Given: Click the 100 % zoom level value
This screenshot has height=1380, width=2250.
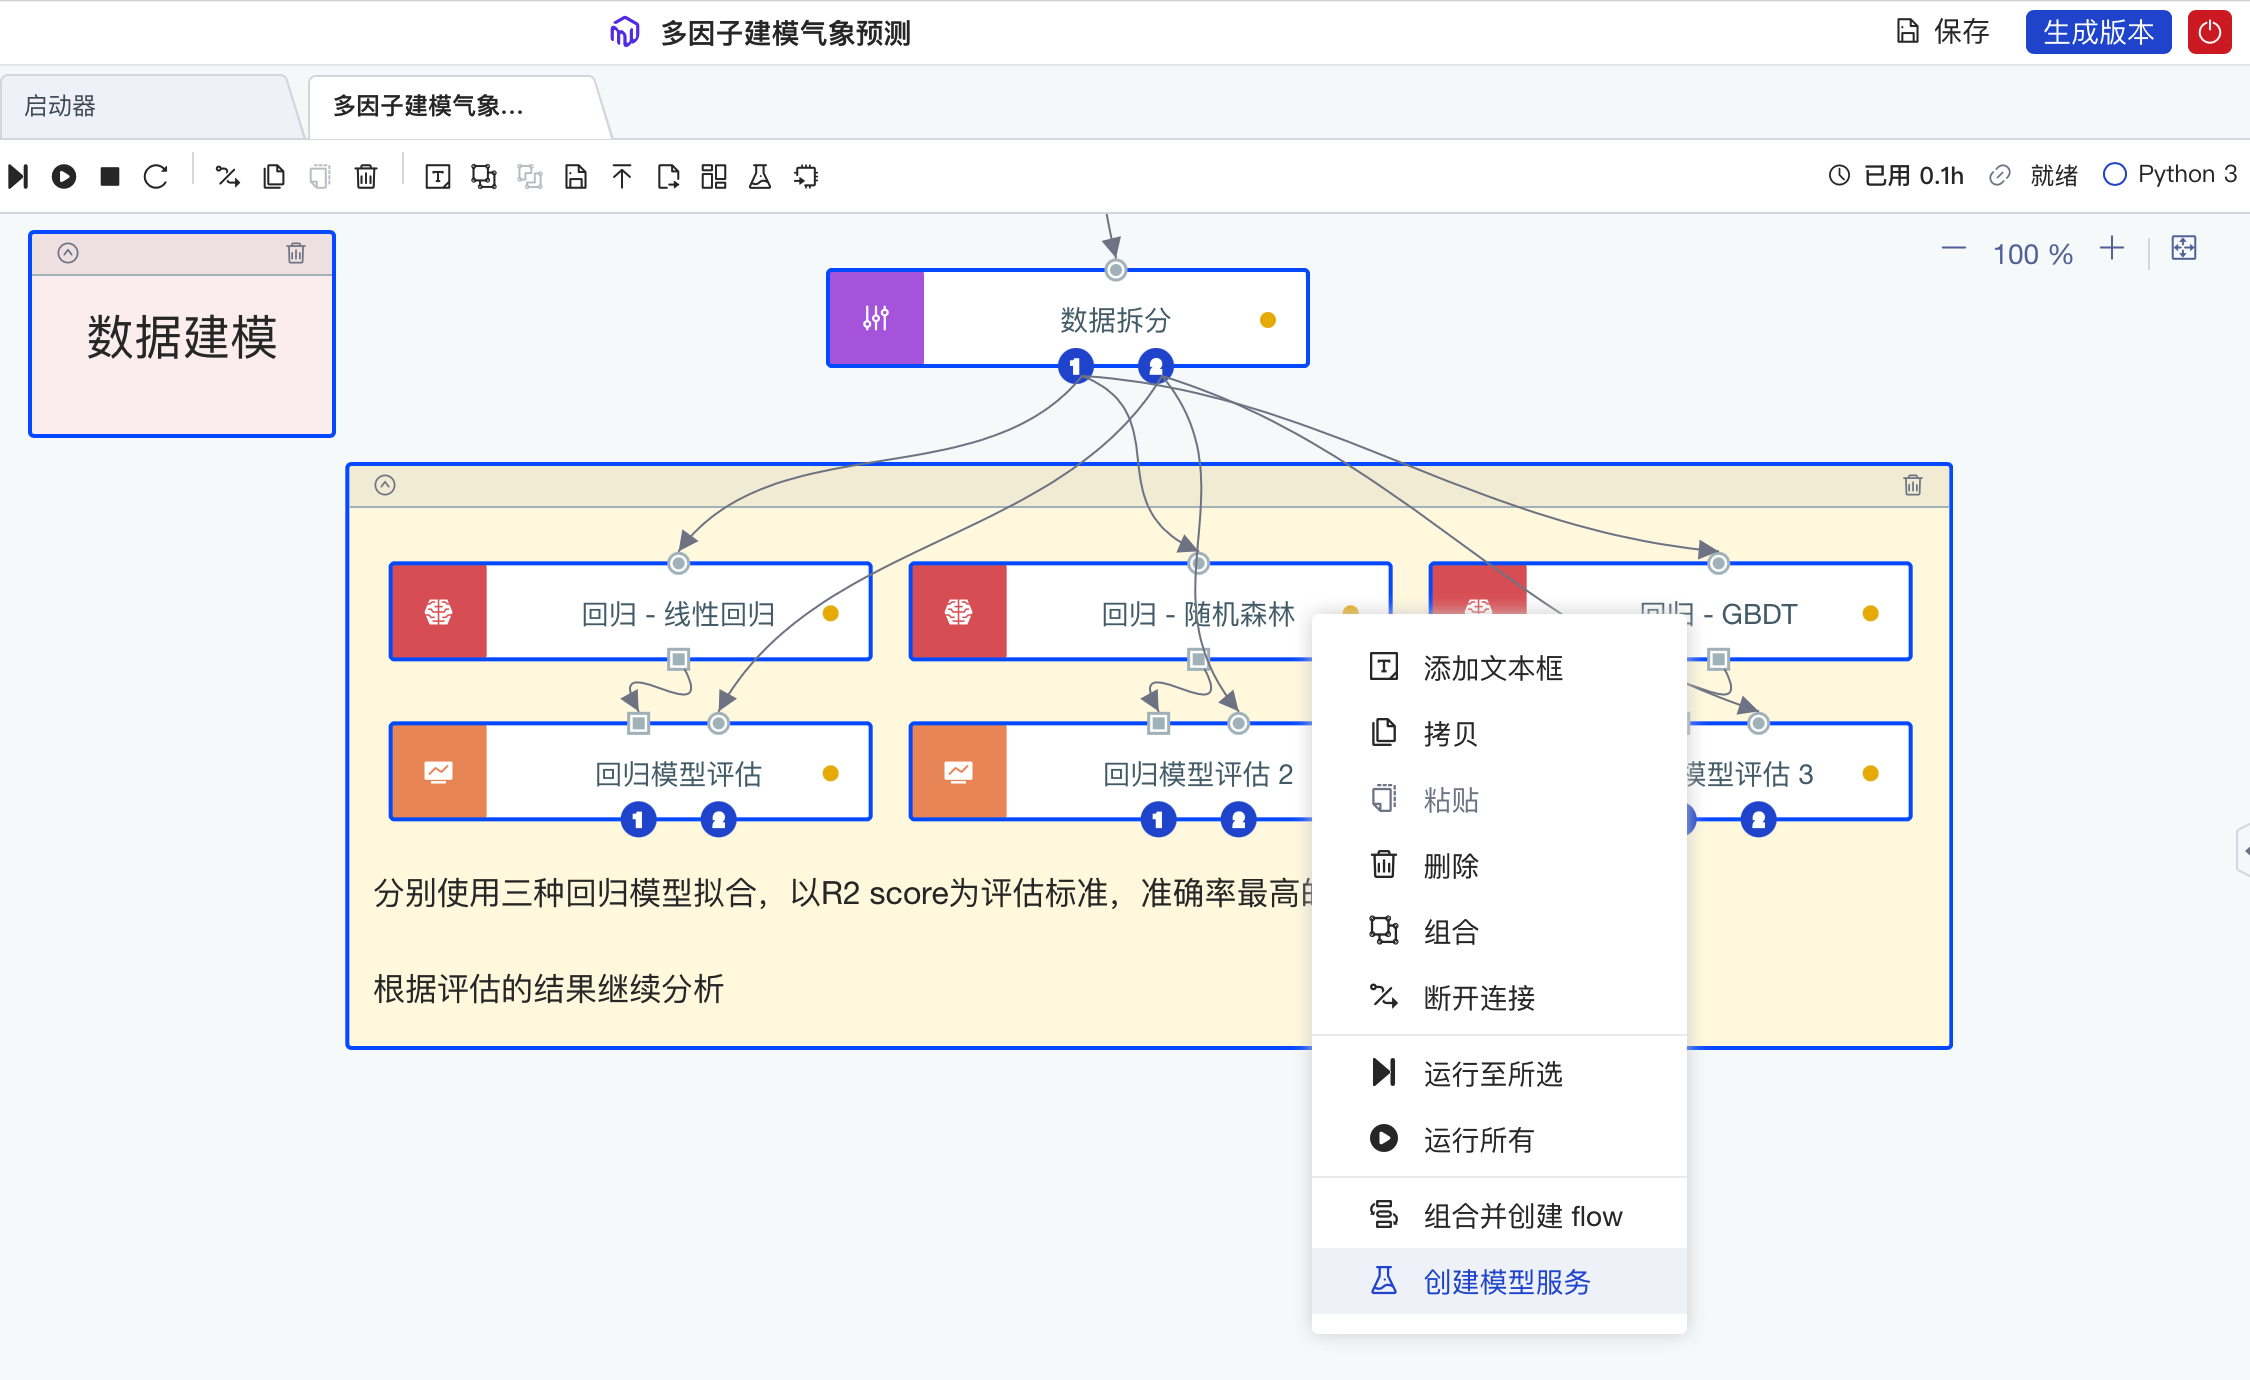Looking at the screenshot, I should (2033, 254).
